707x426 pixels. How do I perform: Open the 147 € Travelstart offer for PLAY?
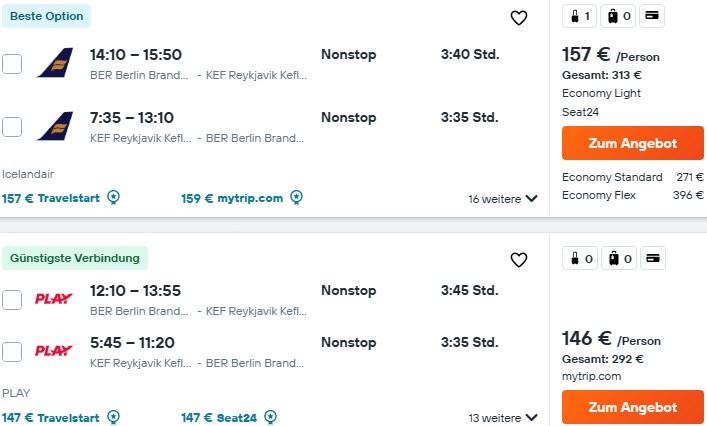(51, 418)
